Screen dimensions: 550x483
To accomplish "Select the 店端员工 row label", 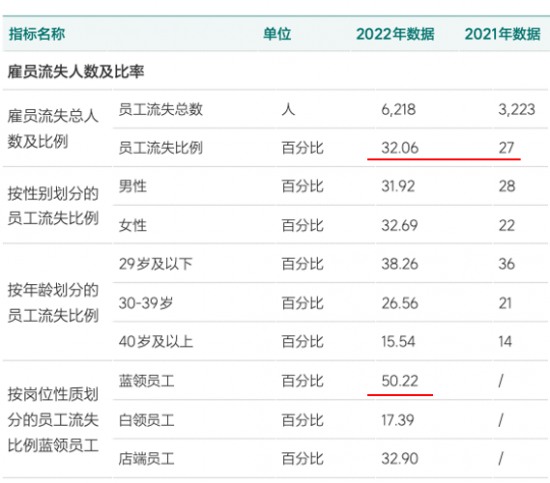I will pyautogui.click(x=147, y=459).
